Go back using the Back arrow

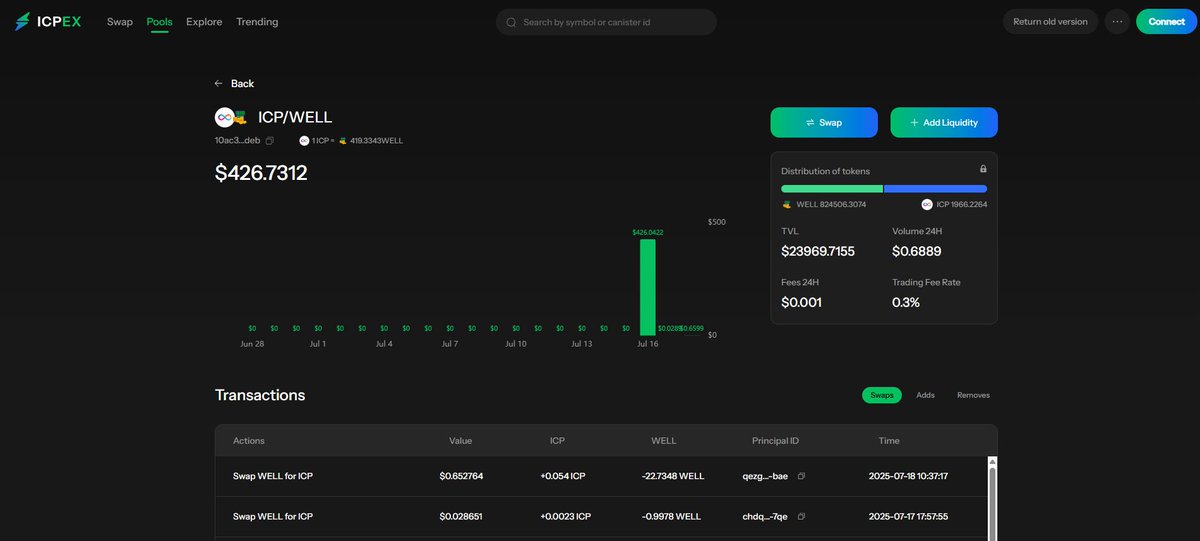(234, 84)
